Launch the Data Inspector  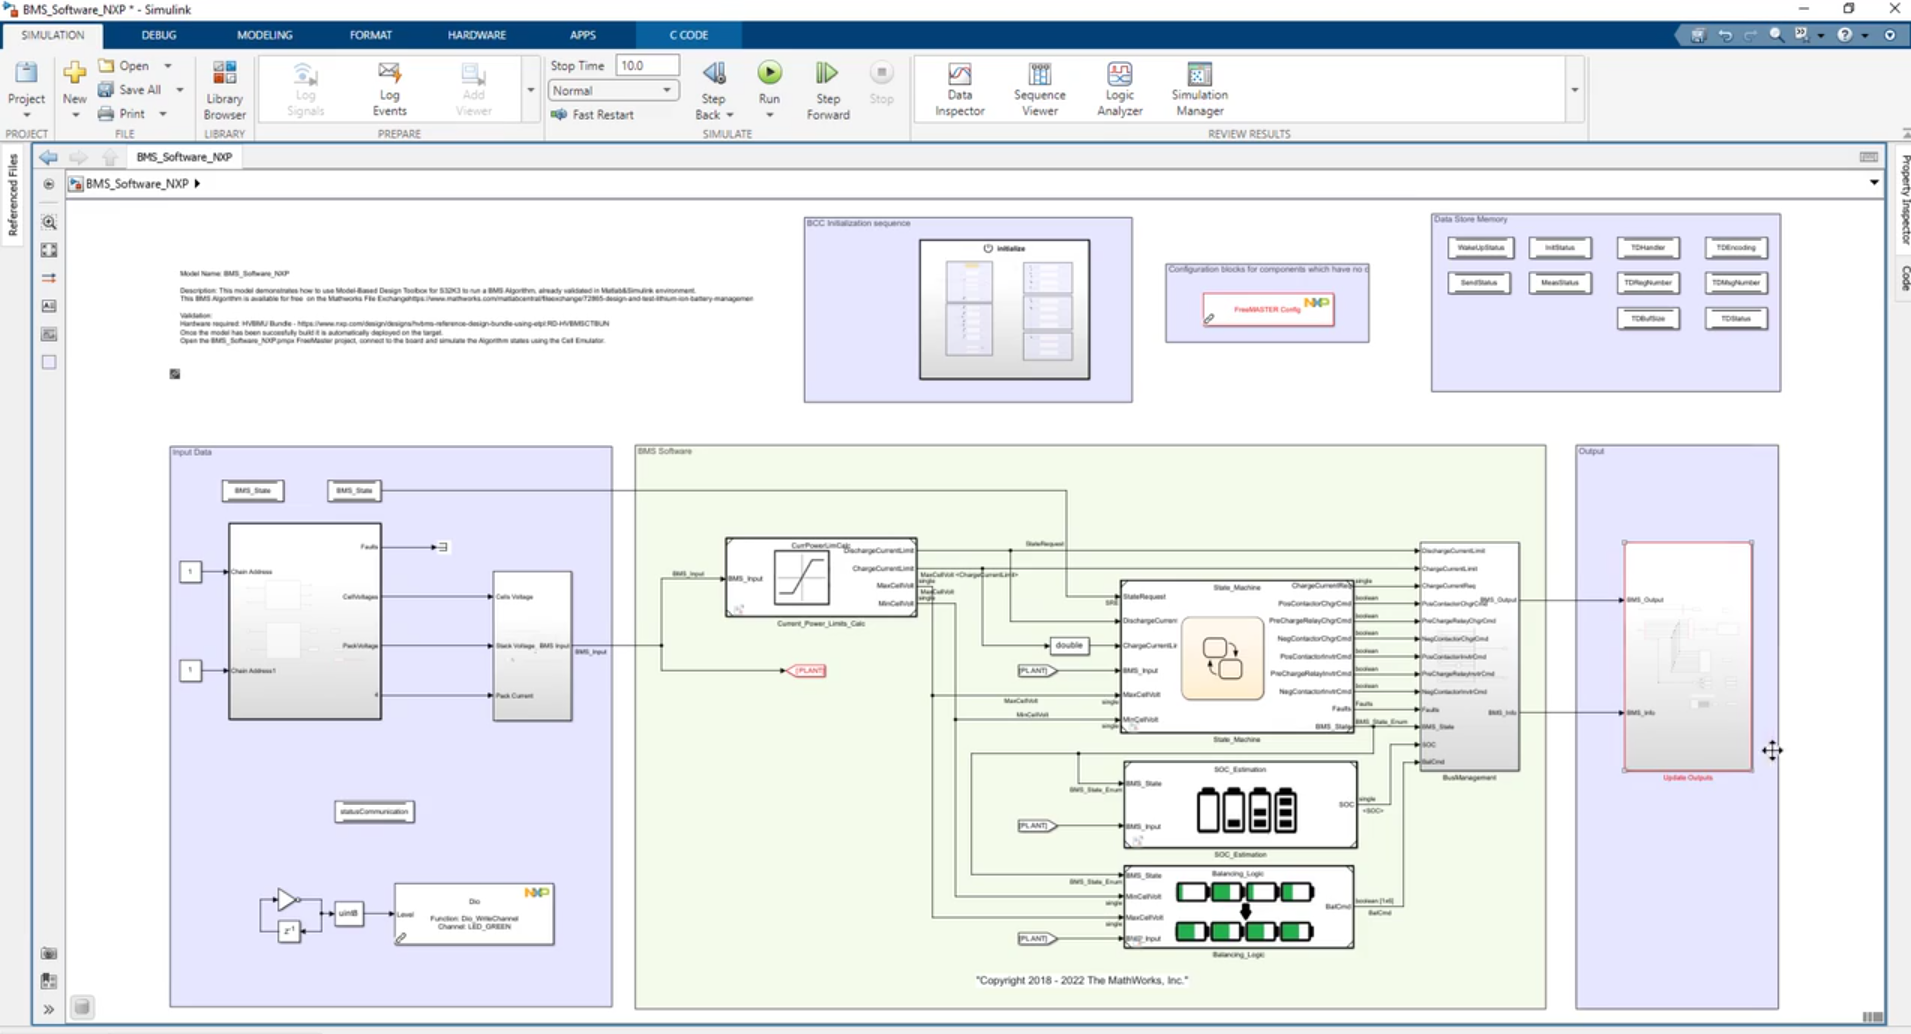click(x=958, y=88)
